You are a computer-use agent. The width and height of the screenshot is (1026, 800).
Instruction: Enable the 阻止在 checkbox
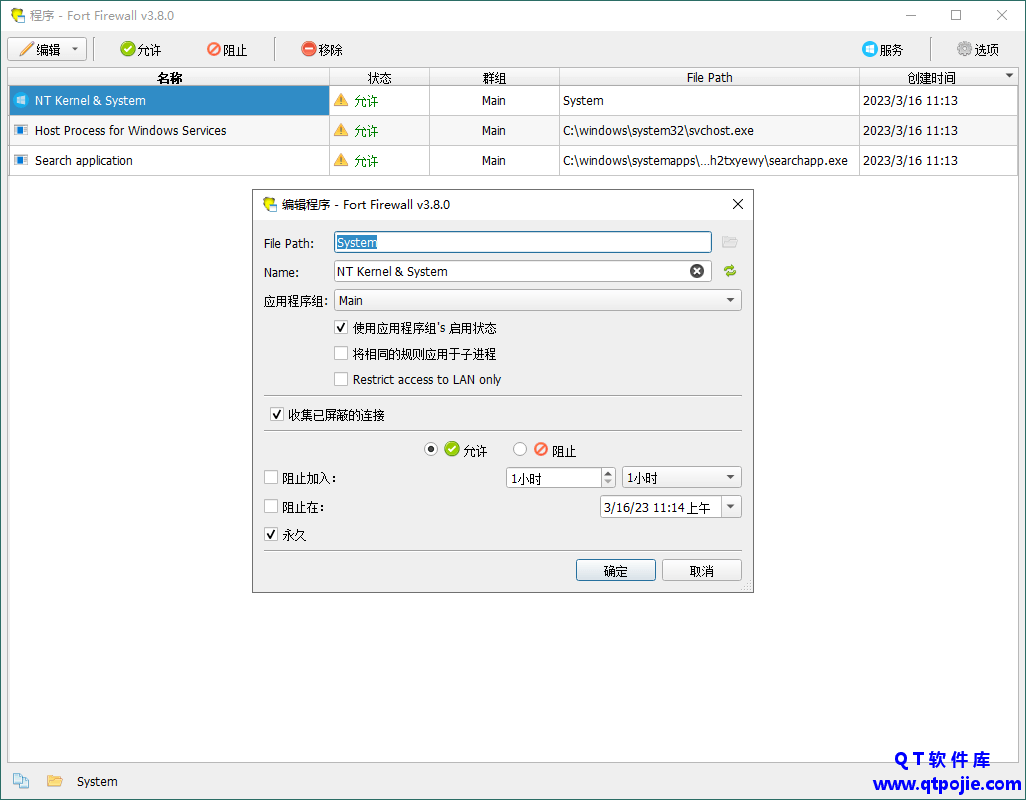coord(271,507)
